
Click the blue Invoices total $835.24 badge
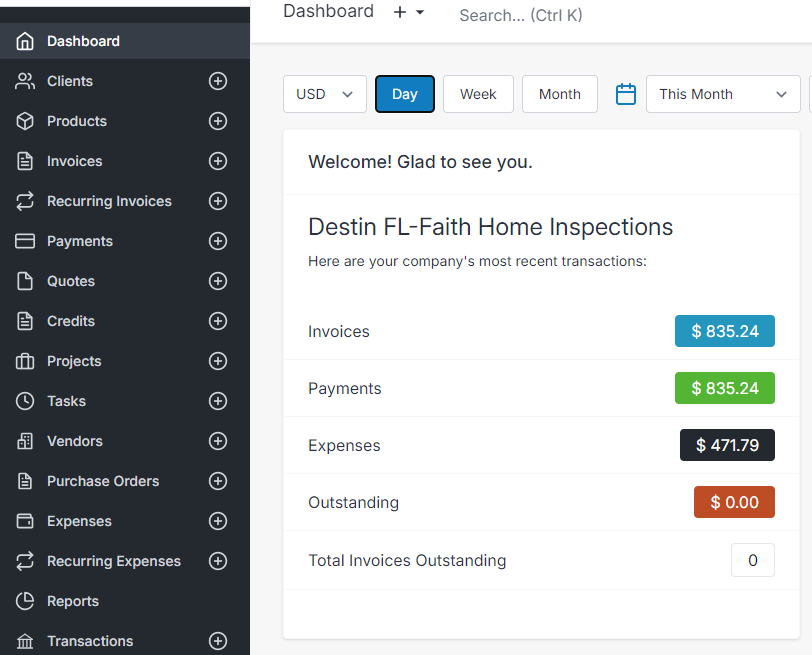(x=724, y=331)
